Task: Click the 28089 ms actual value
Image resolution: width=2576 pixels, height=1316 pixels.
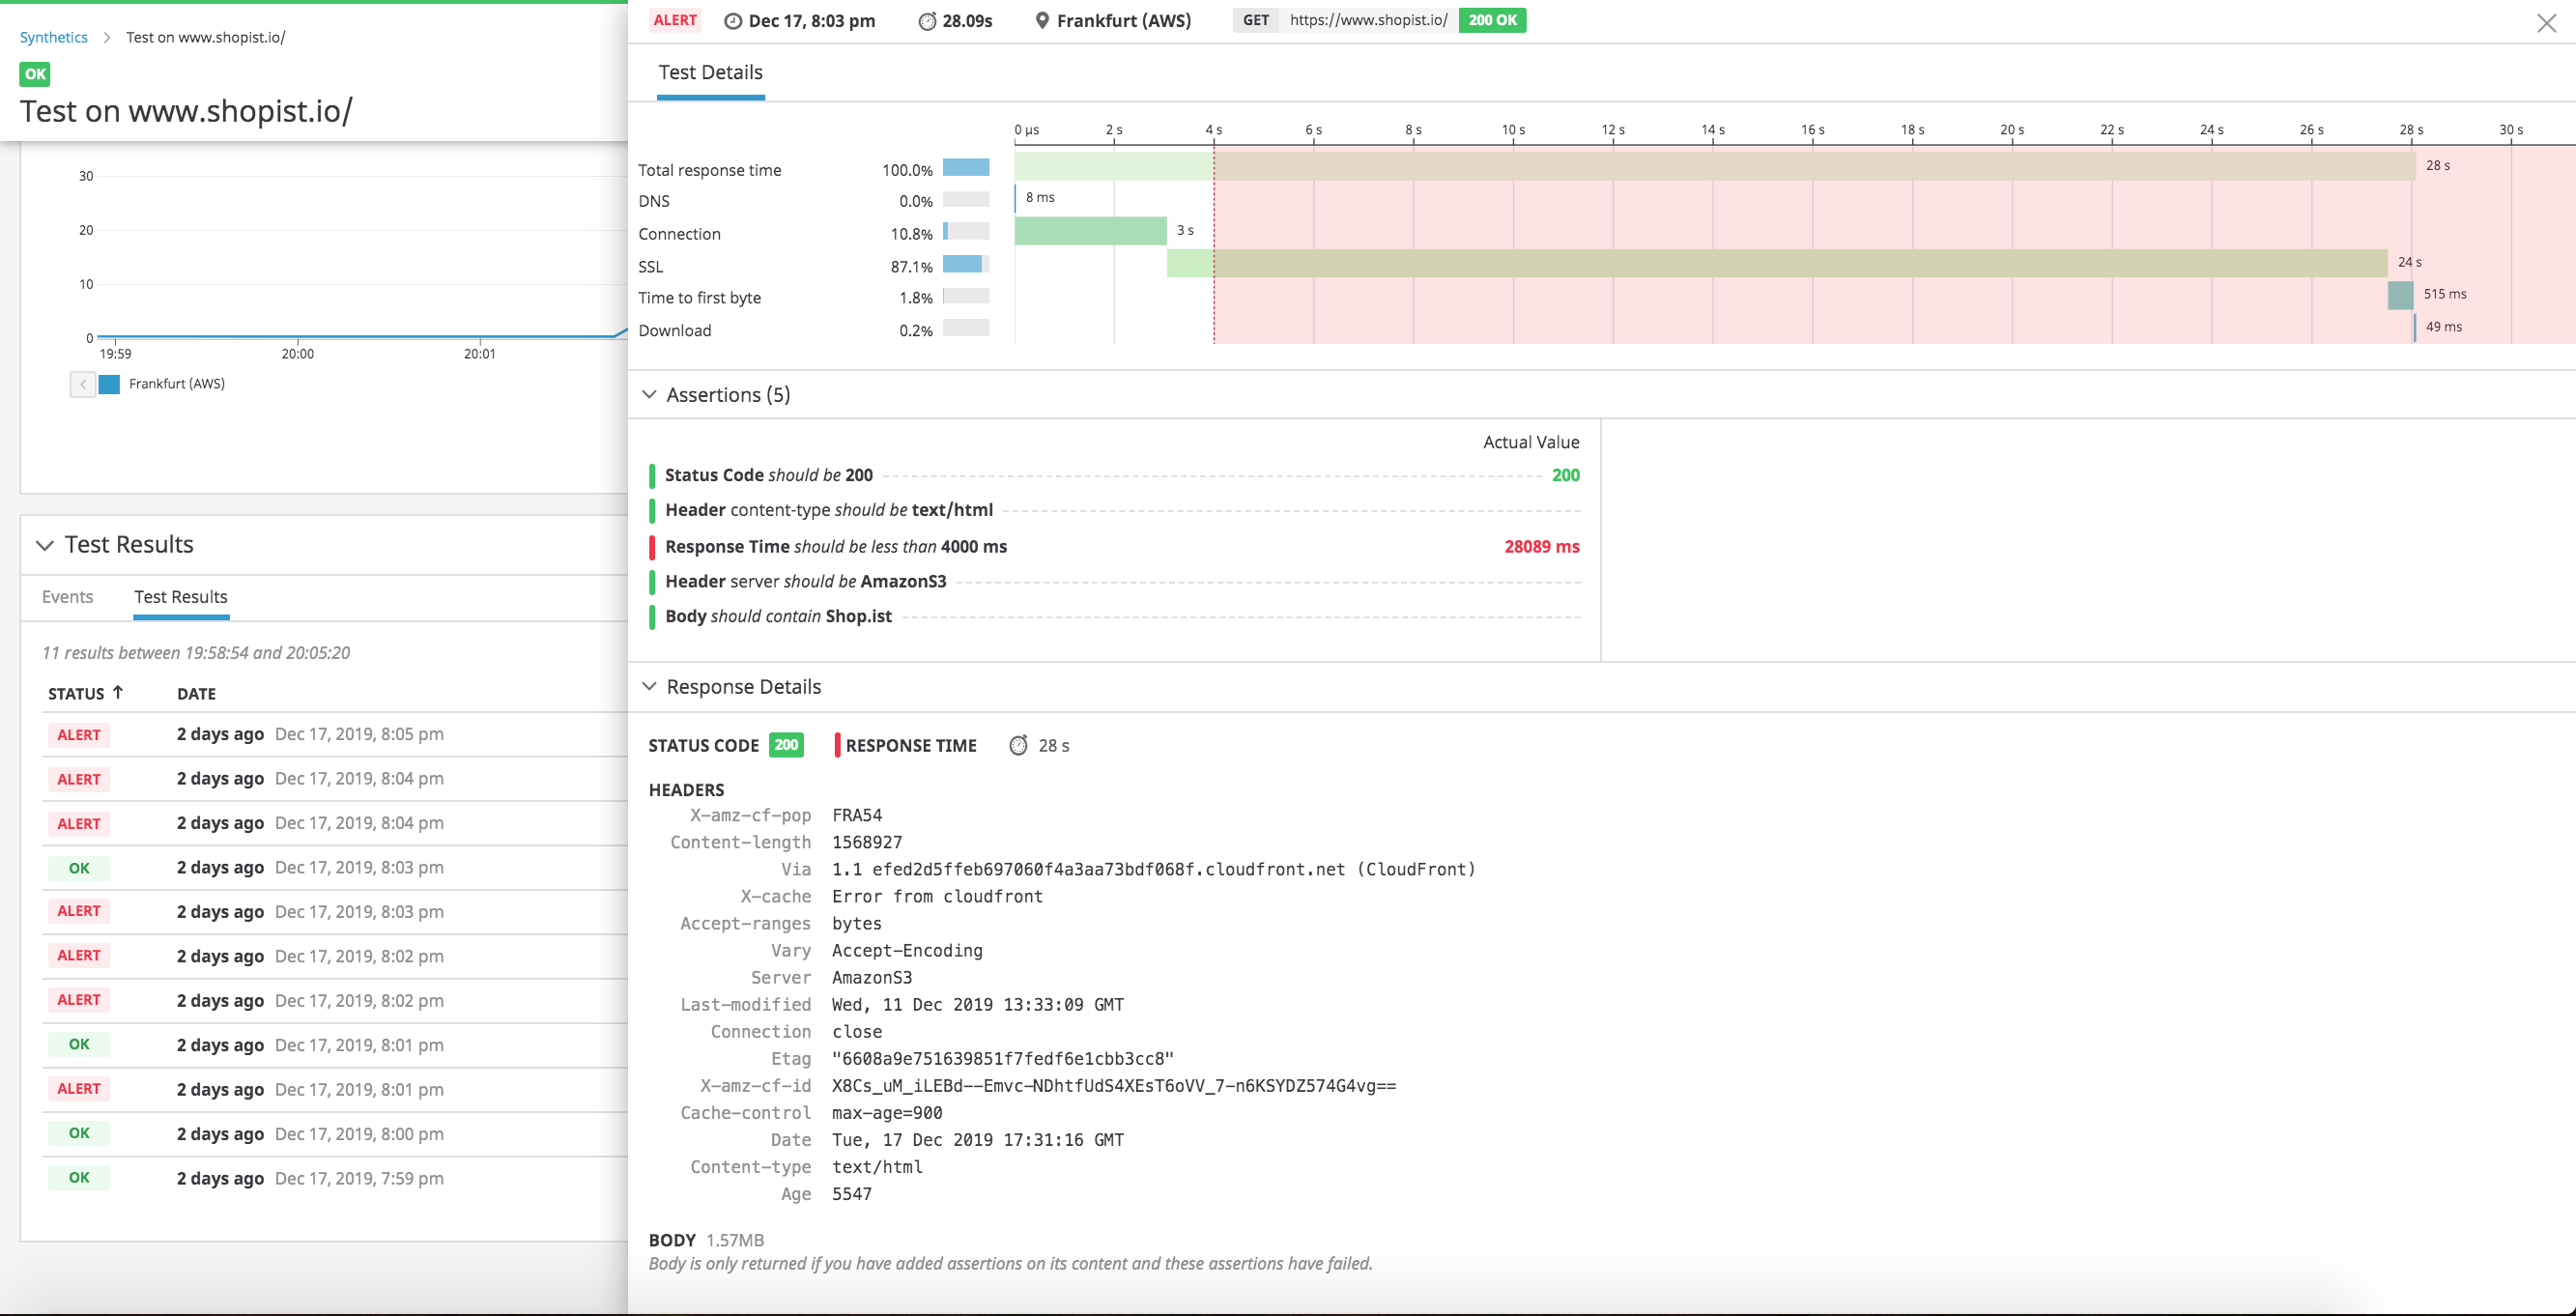Action: click(1541, 546)
